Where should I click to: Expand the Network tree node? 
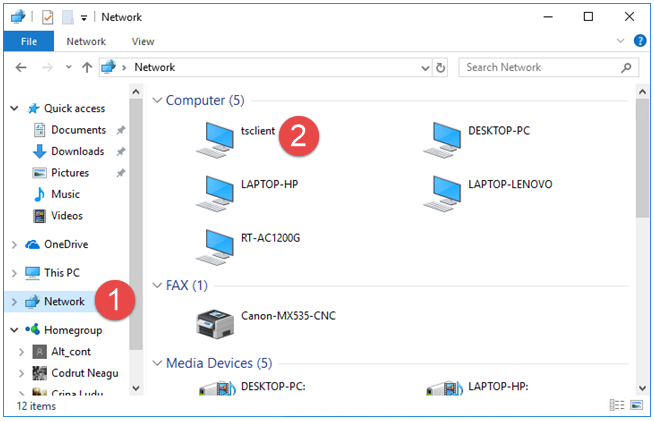[x=14, y=302]
